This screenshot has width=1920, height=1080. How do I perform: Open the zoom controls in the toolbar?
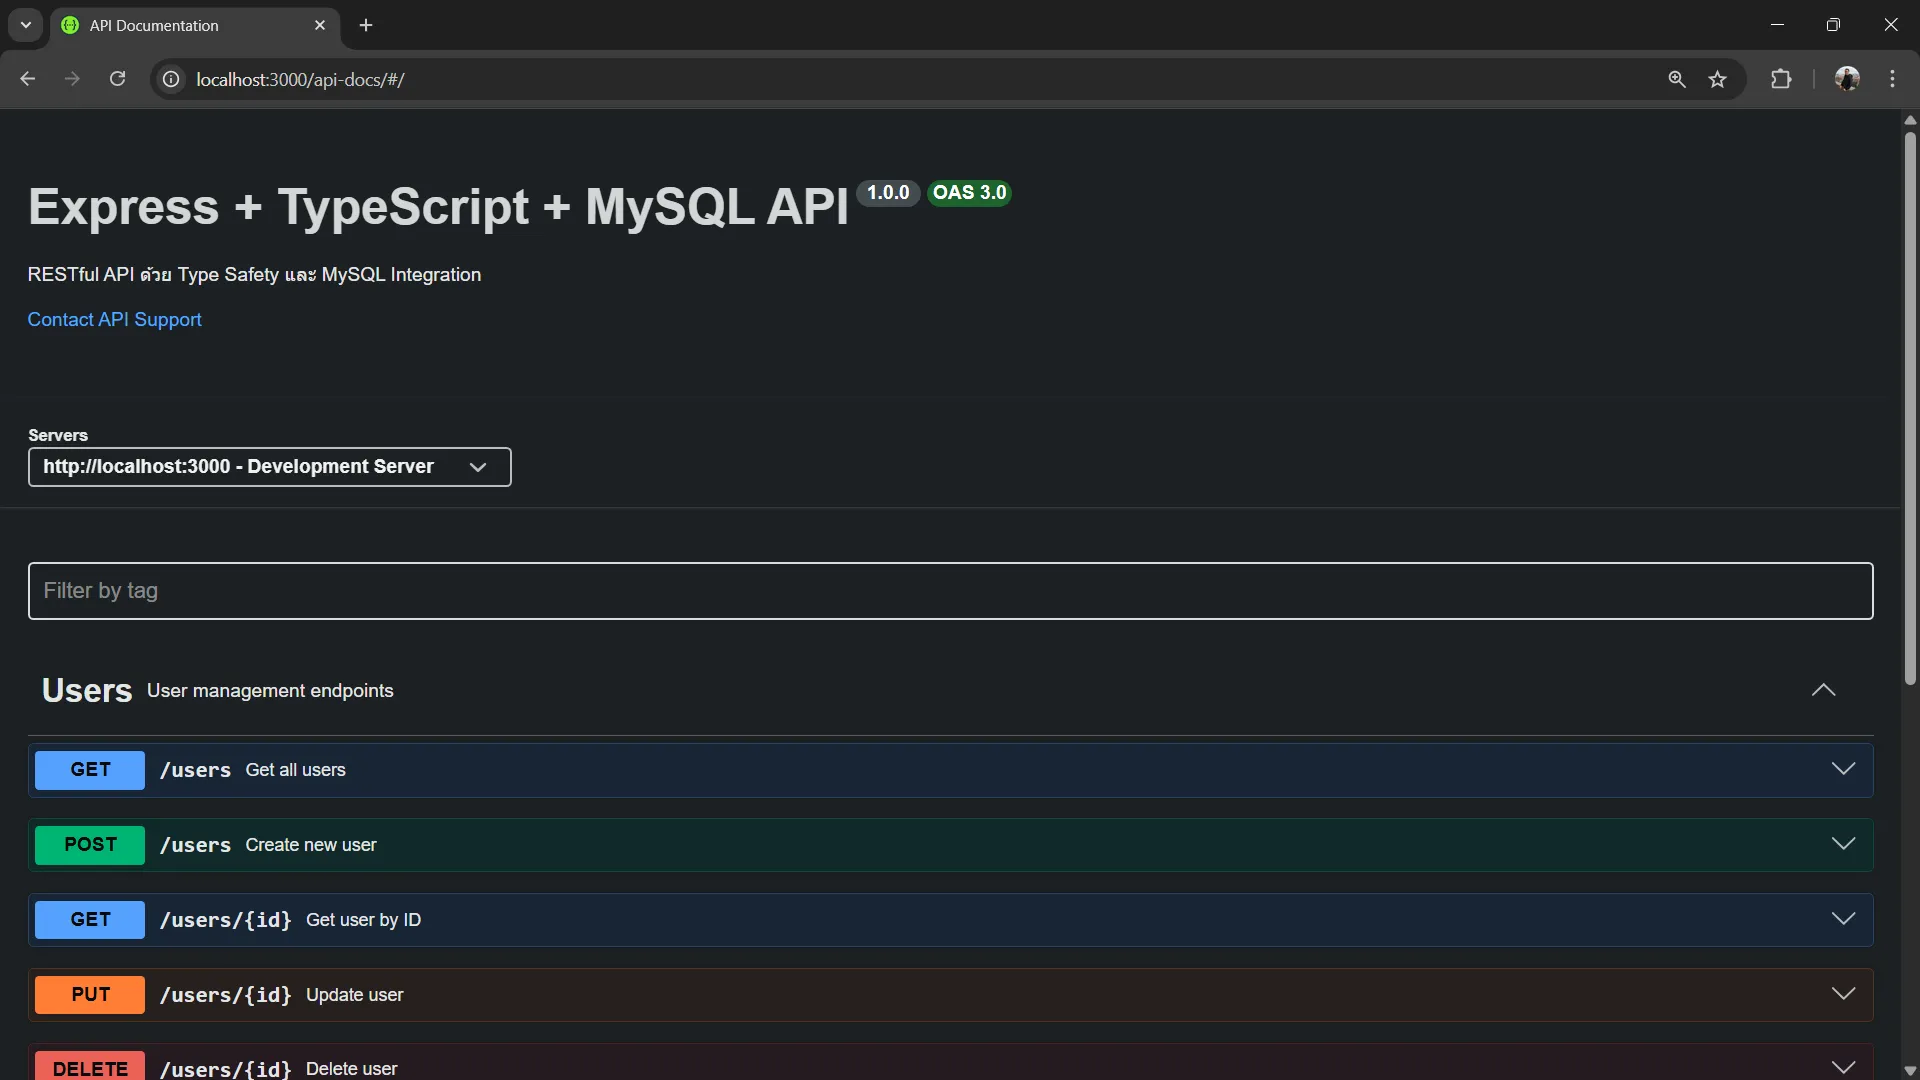pos(1677,79)
